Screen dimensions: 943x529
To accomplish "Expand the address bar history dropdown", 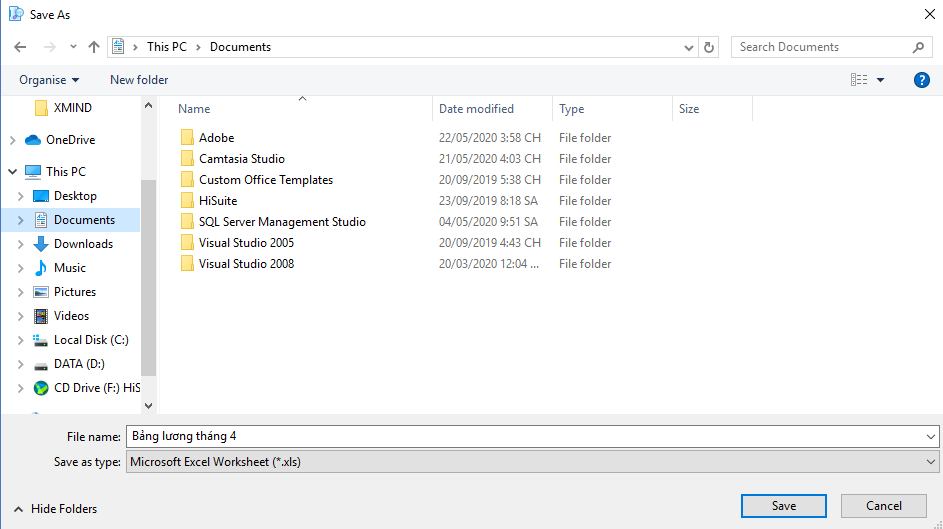I will tap(689, 47).
